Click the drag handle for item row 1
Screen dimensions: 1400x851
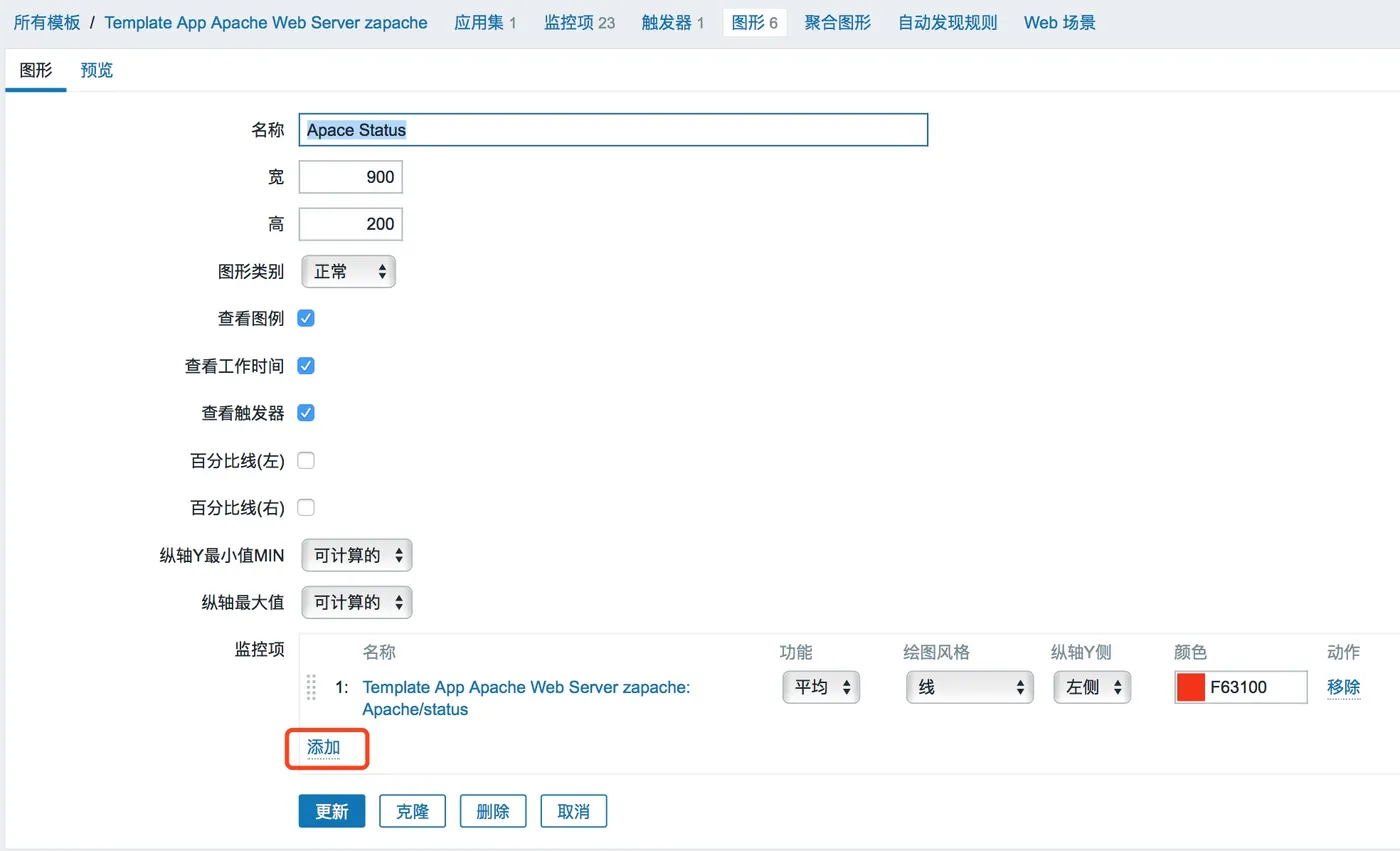coord(311,687)
